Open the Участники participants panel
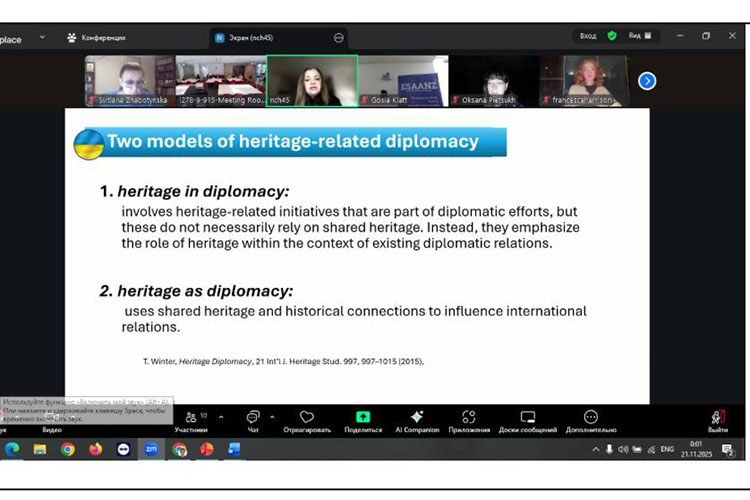 coord(190,418)
